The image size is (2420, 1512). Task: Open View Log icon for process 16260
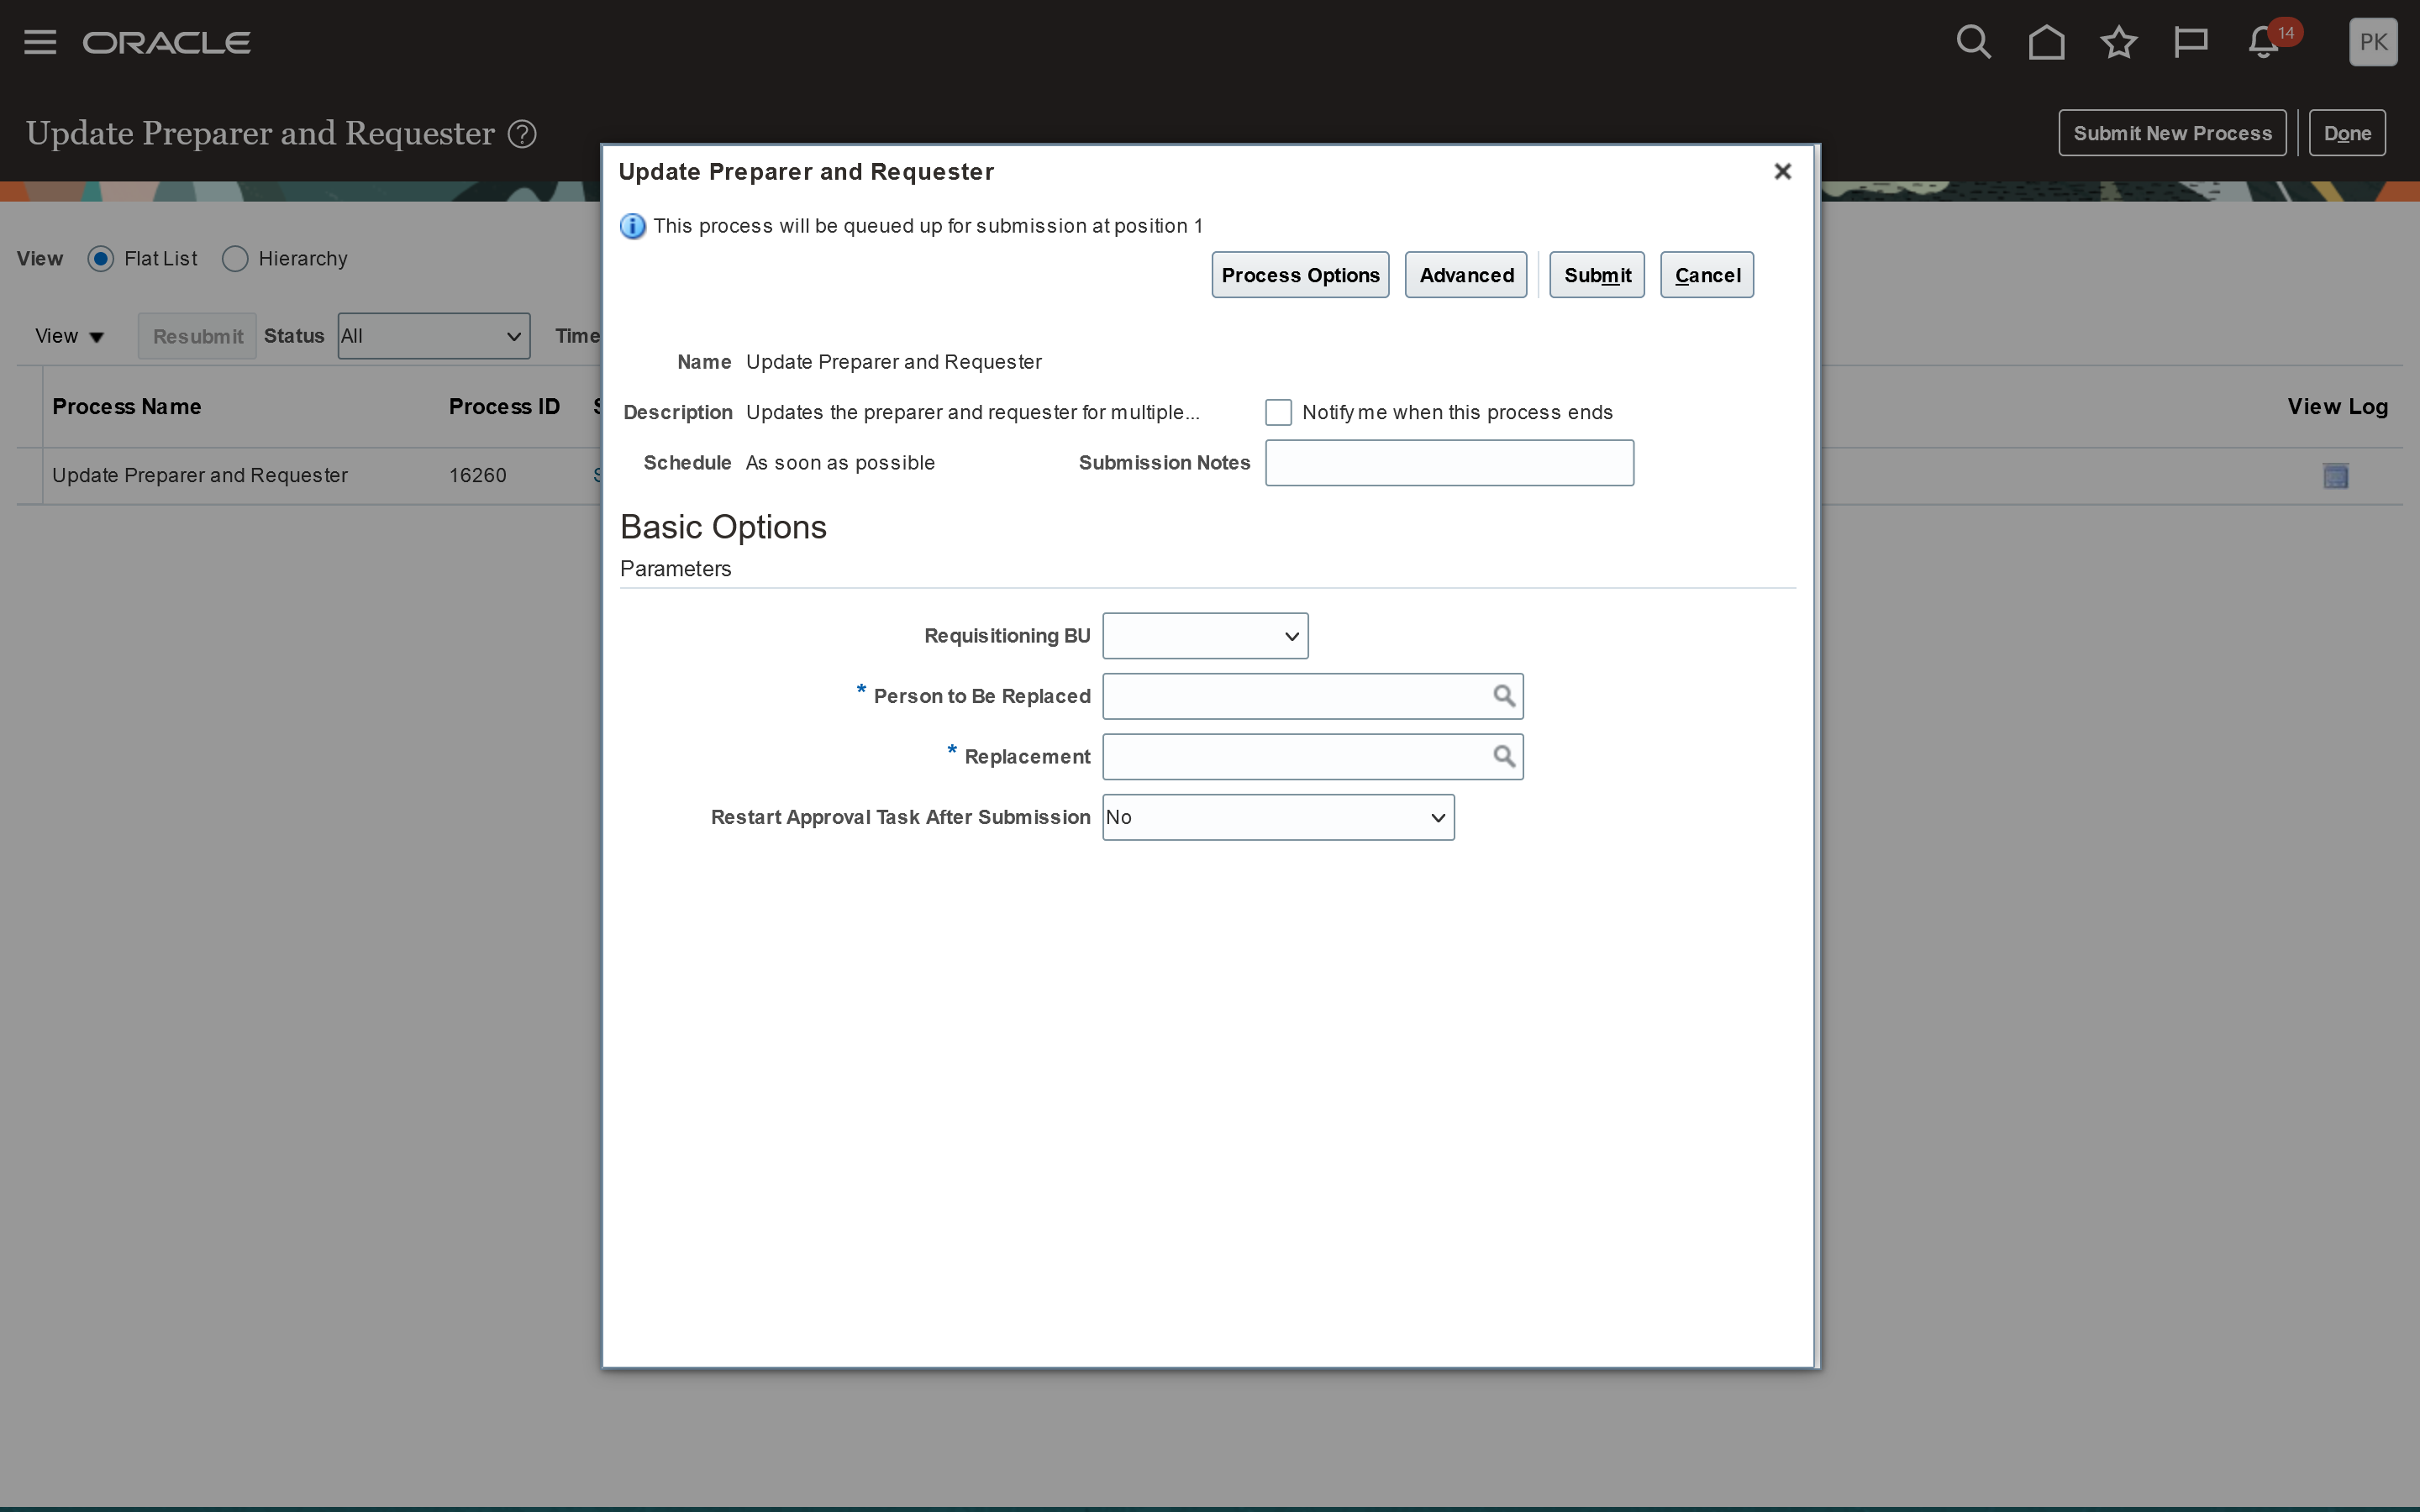(x=2335, y=476)
